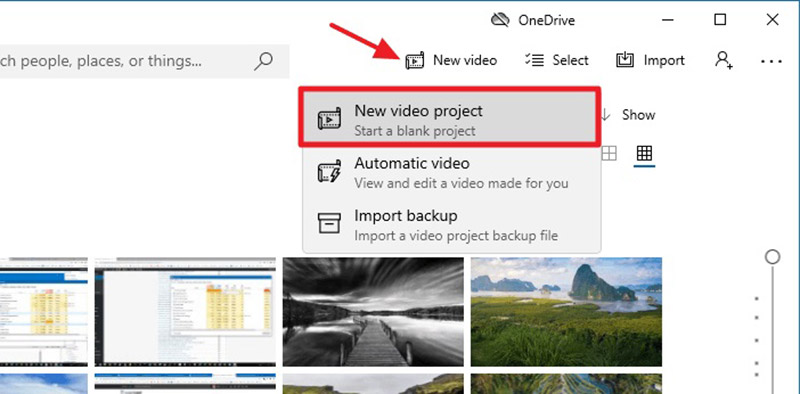Viewport: 800px width, 394px height.
Task: Click the Import tray icon
Action: click(x=624, y=60)
